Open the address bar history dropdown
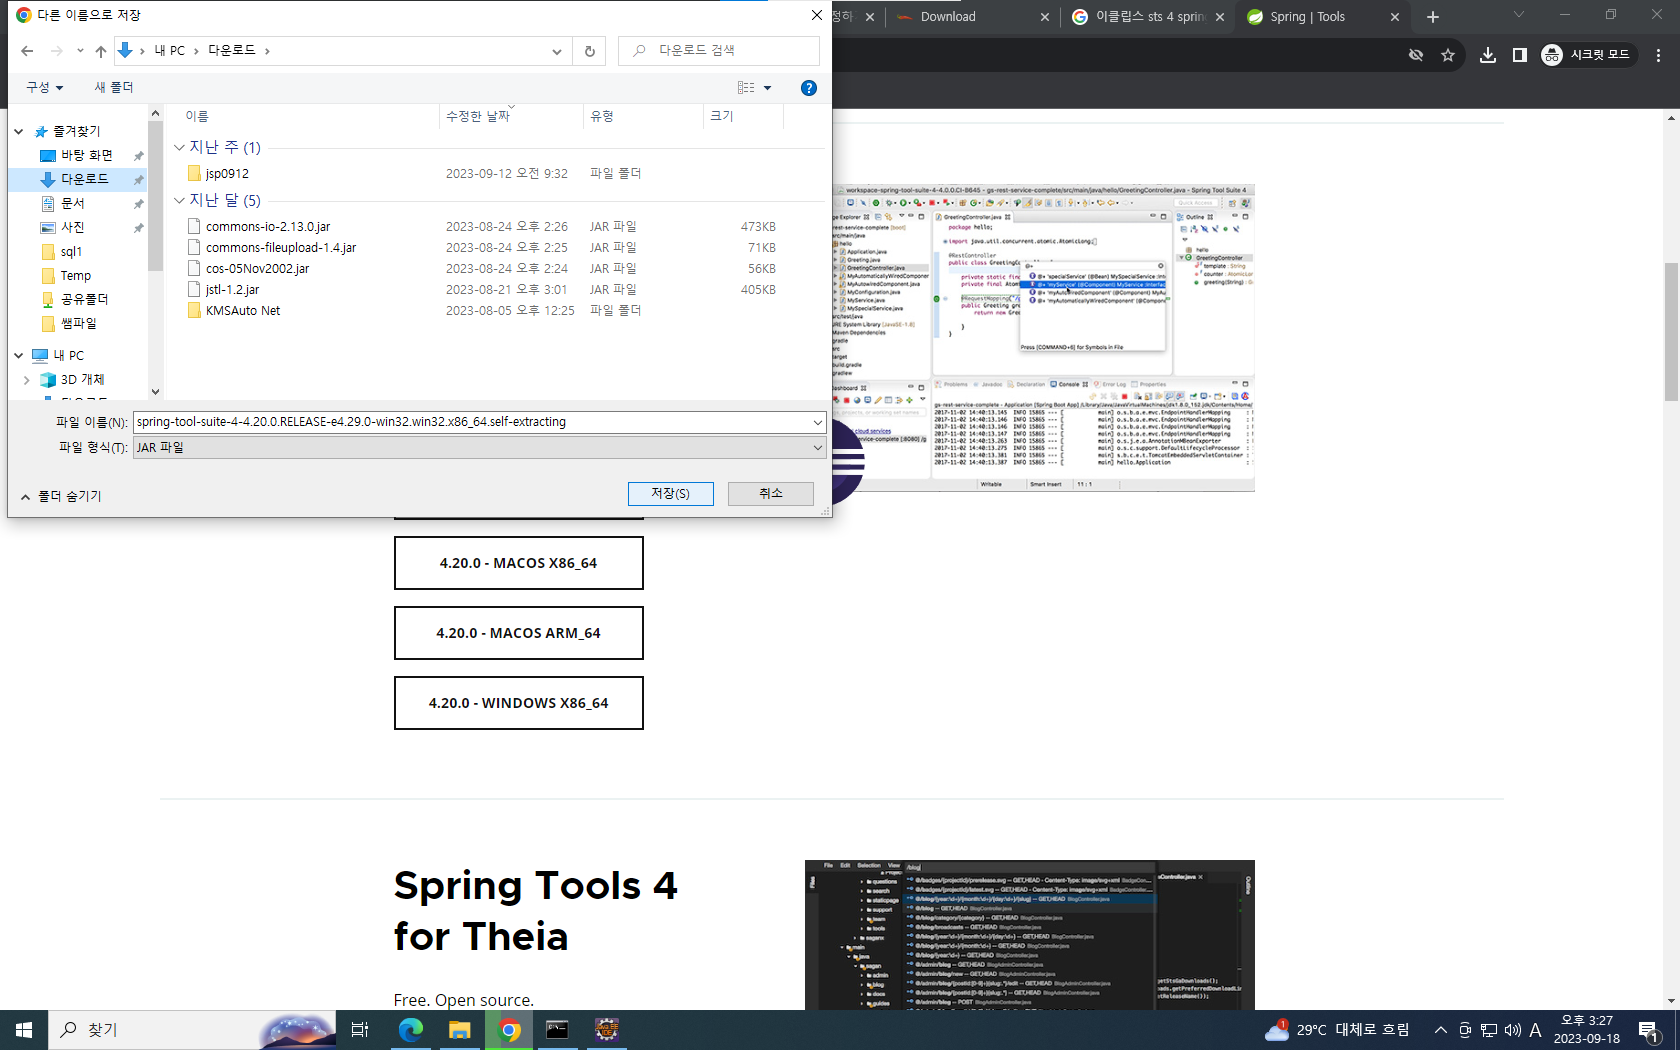This screenshot has width=1680, height=1050. coord(557,51)
